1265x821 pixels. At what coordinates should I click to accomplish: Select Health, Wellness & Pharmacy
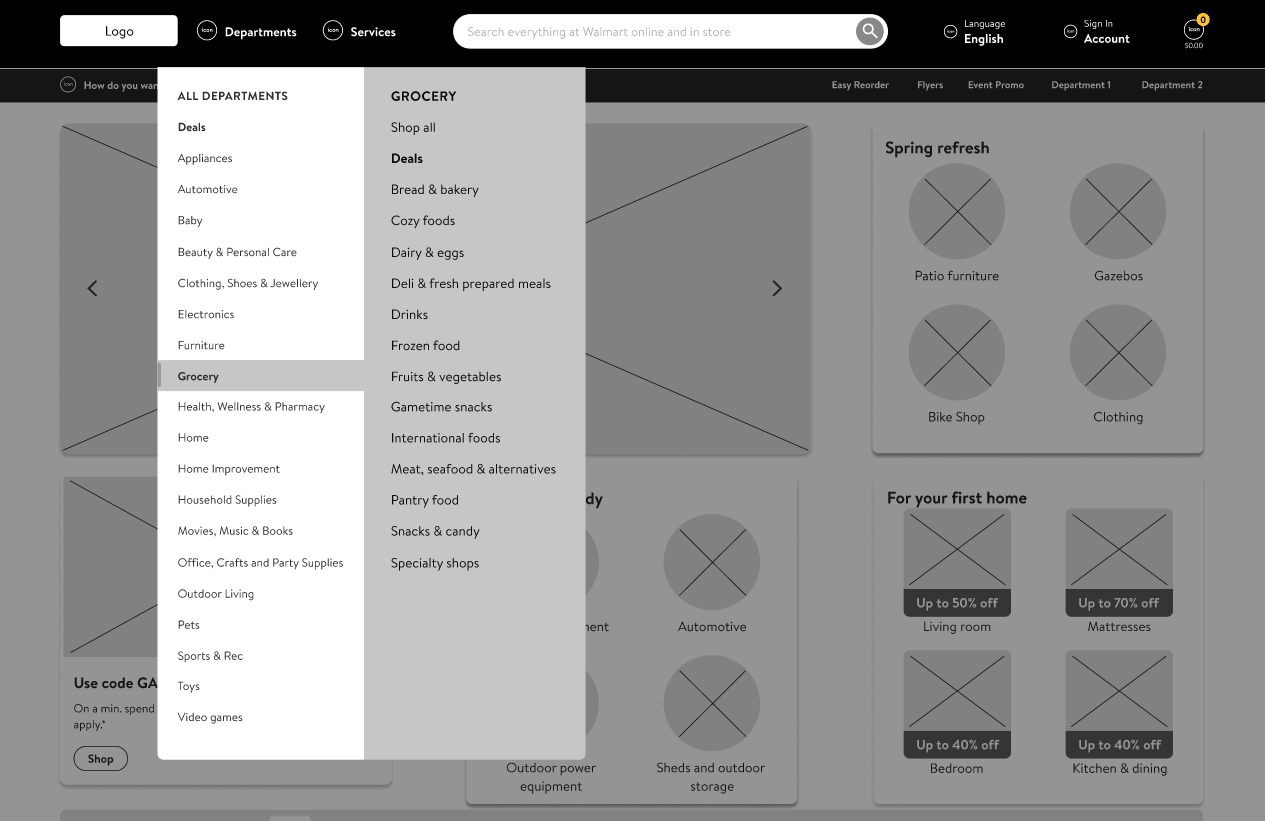251,406
